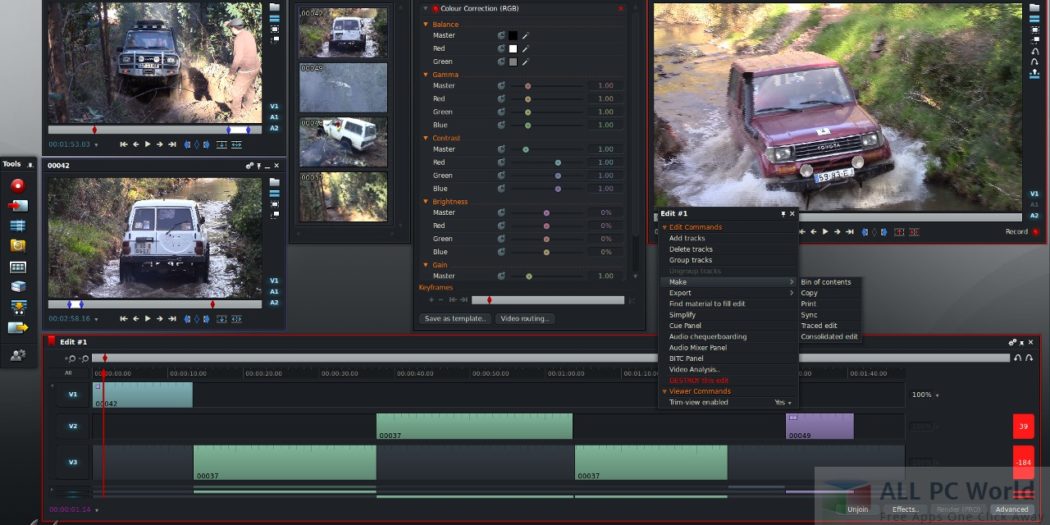Screen dimensions: 1050x525
Task: Open the Export submenu
Action: pos(729,293)
